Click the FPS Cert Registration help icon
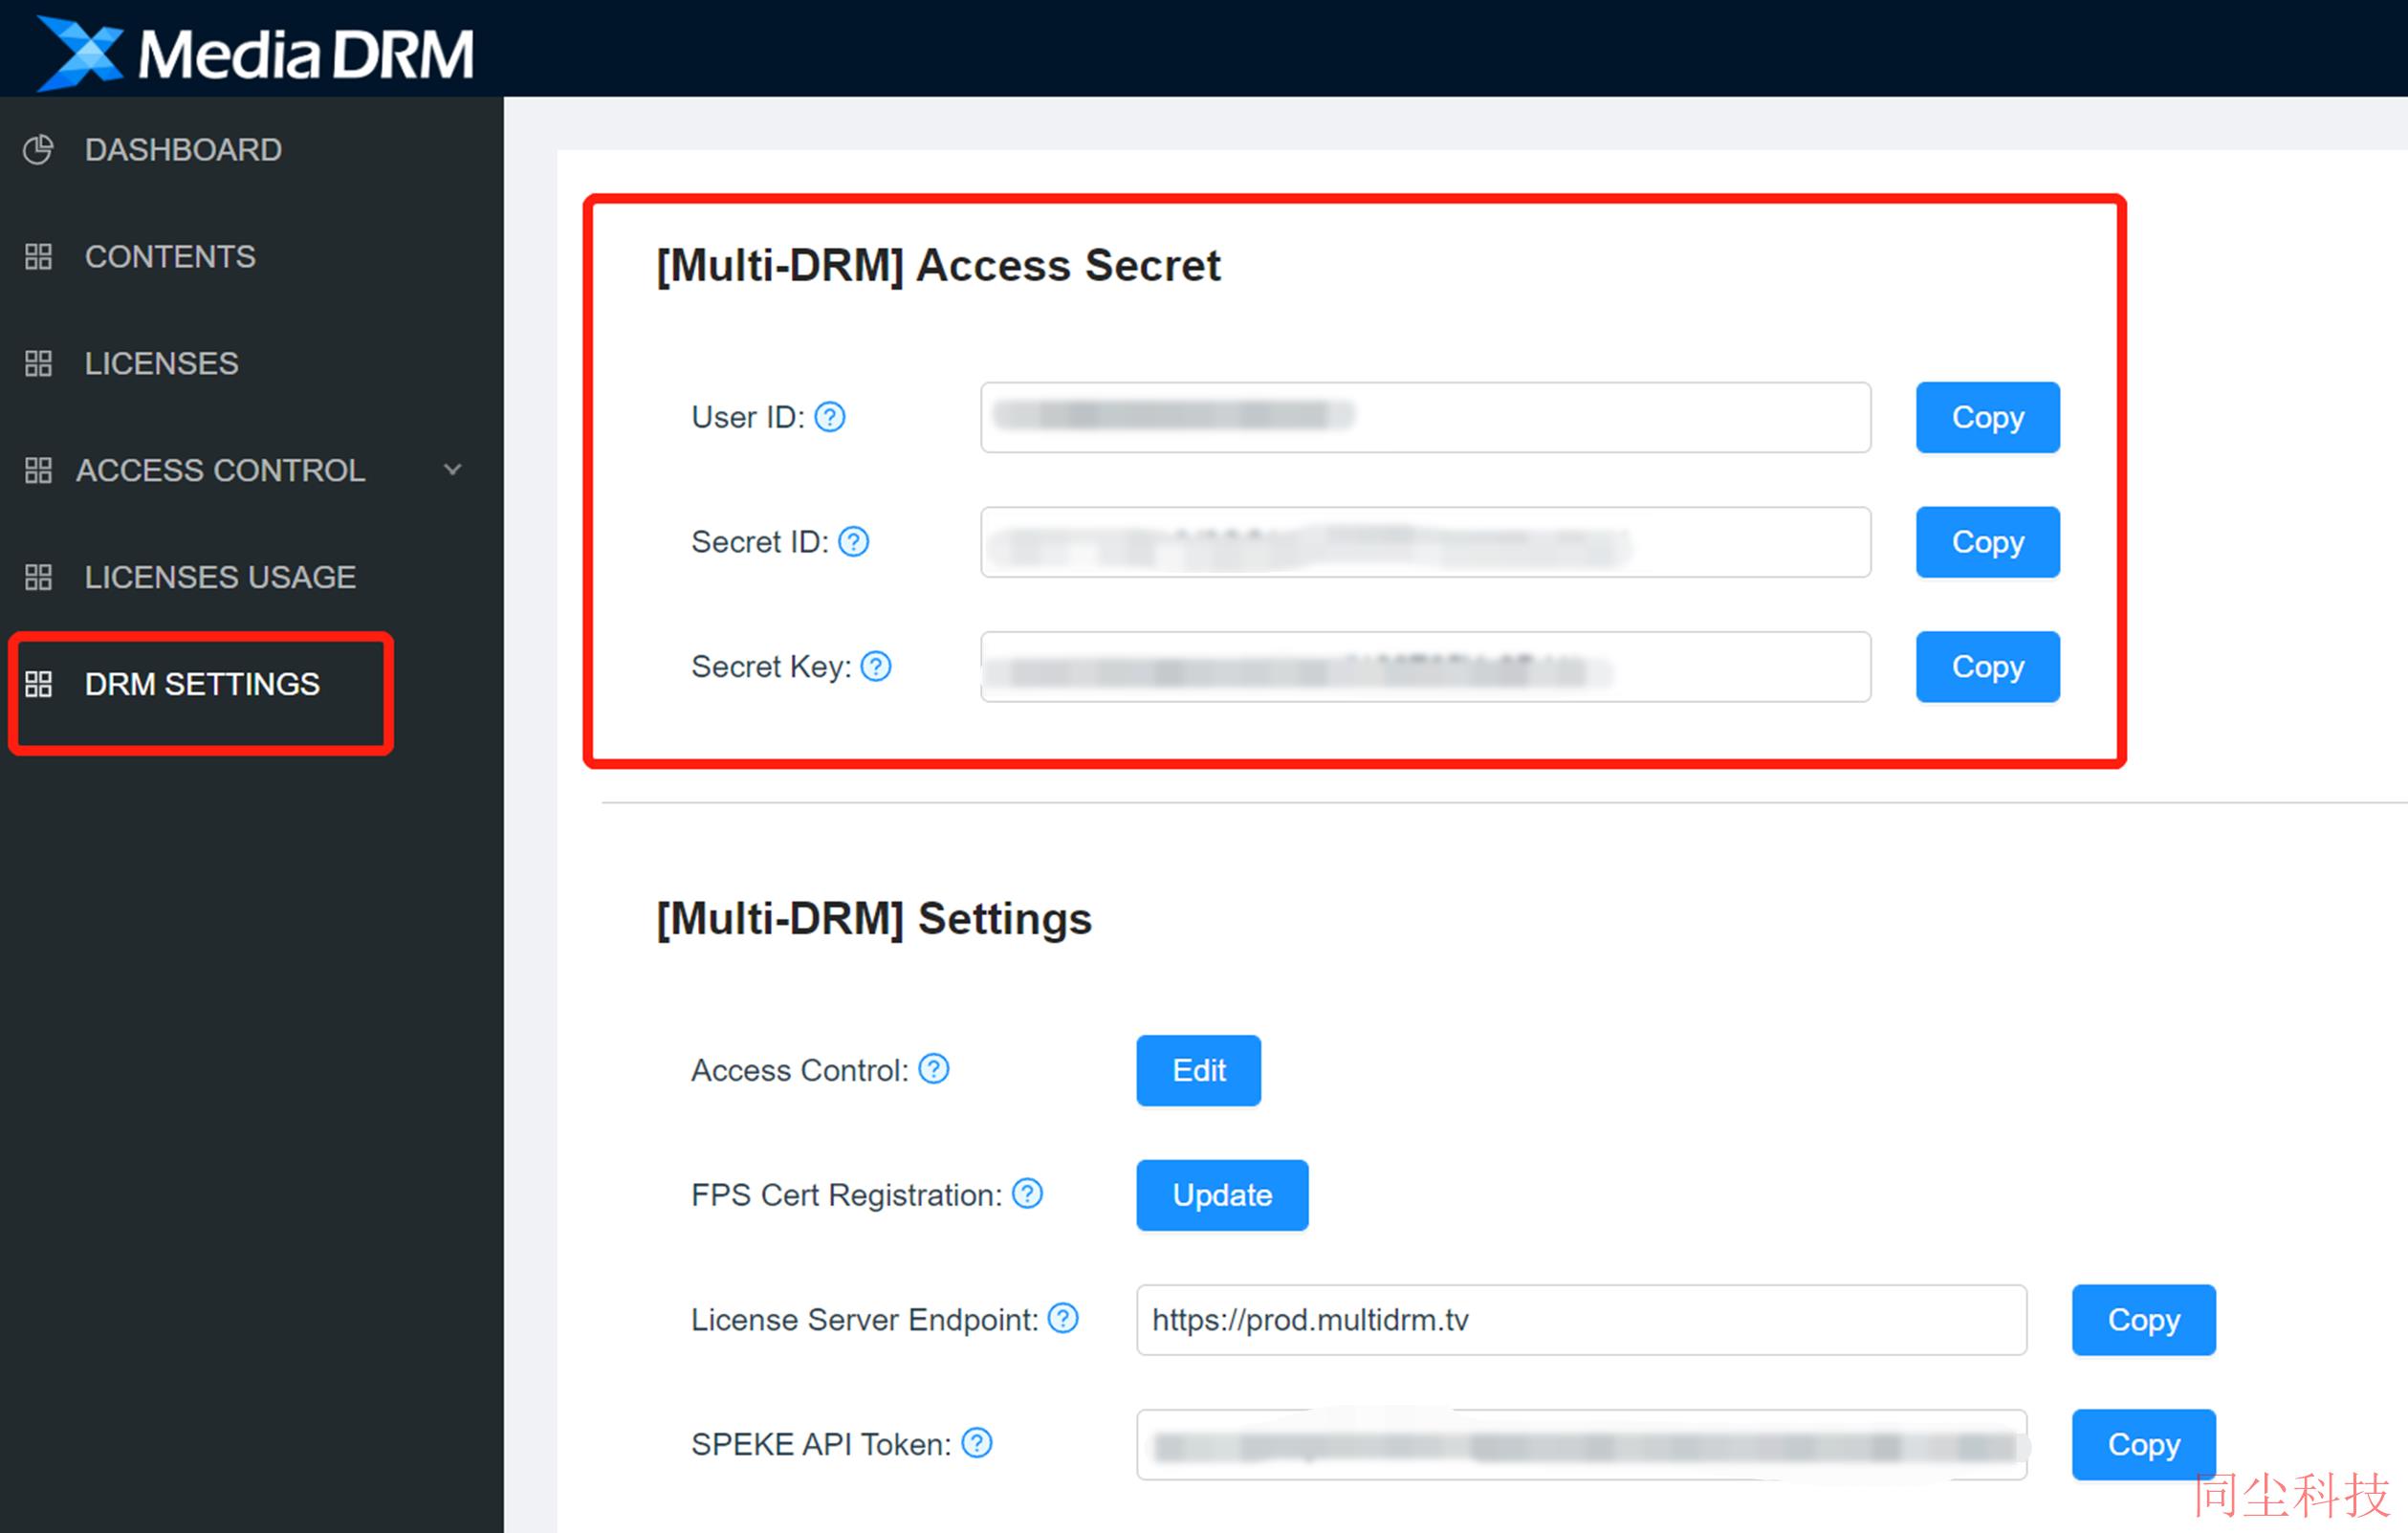The height and width of the screenshot is (1533, 2408). pyautogui.click(x=1027, y=1193)
